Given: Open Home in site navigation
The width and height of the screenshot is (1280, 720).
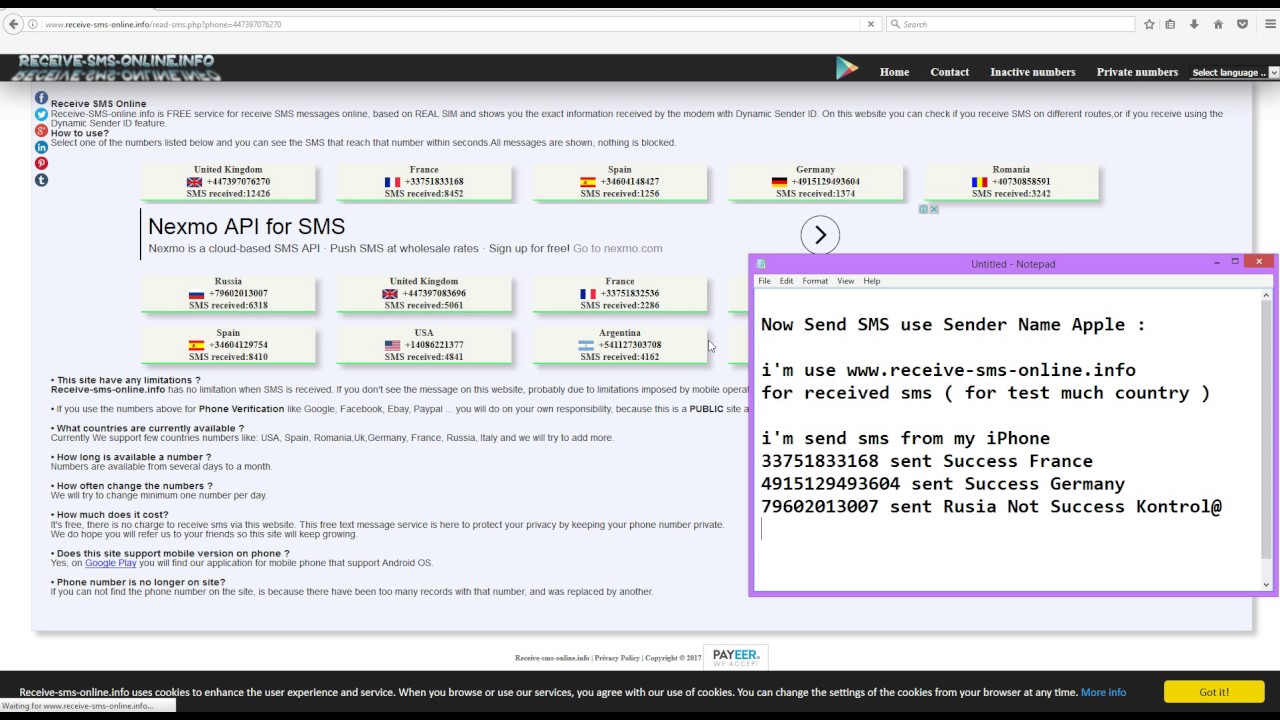Looking at the screenshot, I should [x=894, y=72].
